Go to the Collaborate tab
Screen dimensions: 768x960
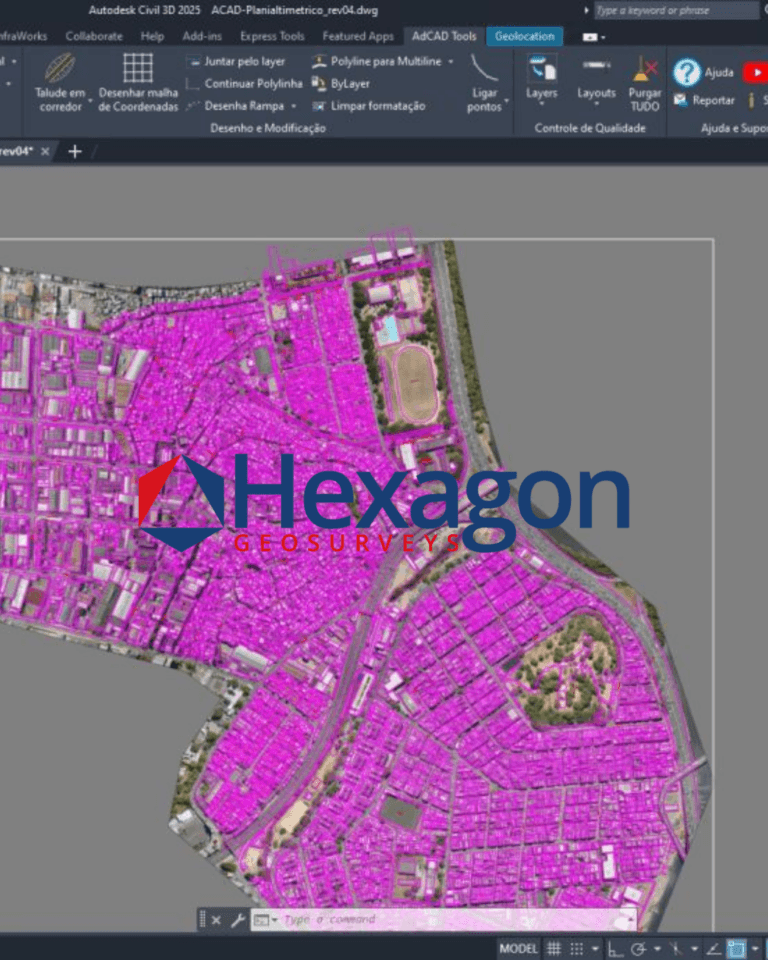(94, 36)
